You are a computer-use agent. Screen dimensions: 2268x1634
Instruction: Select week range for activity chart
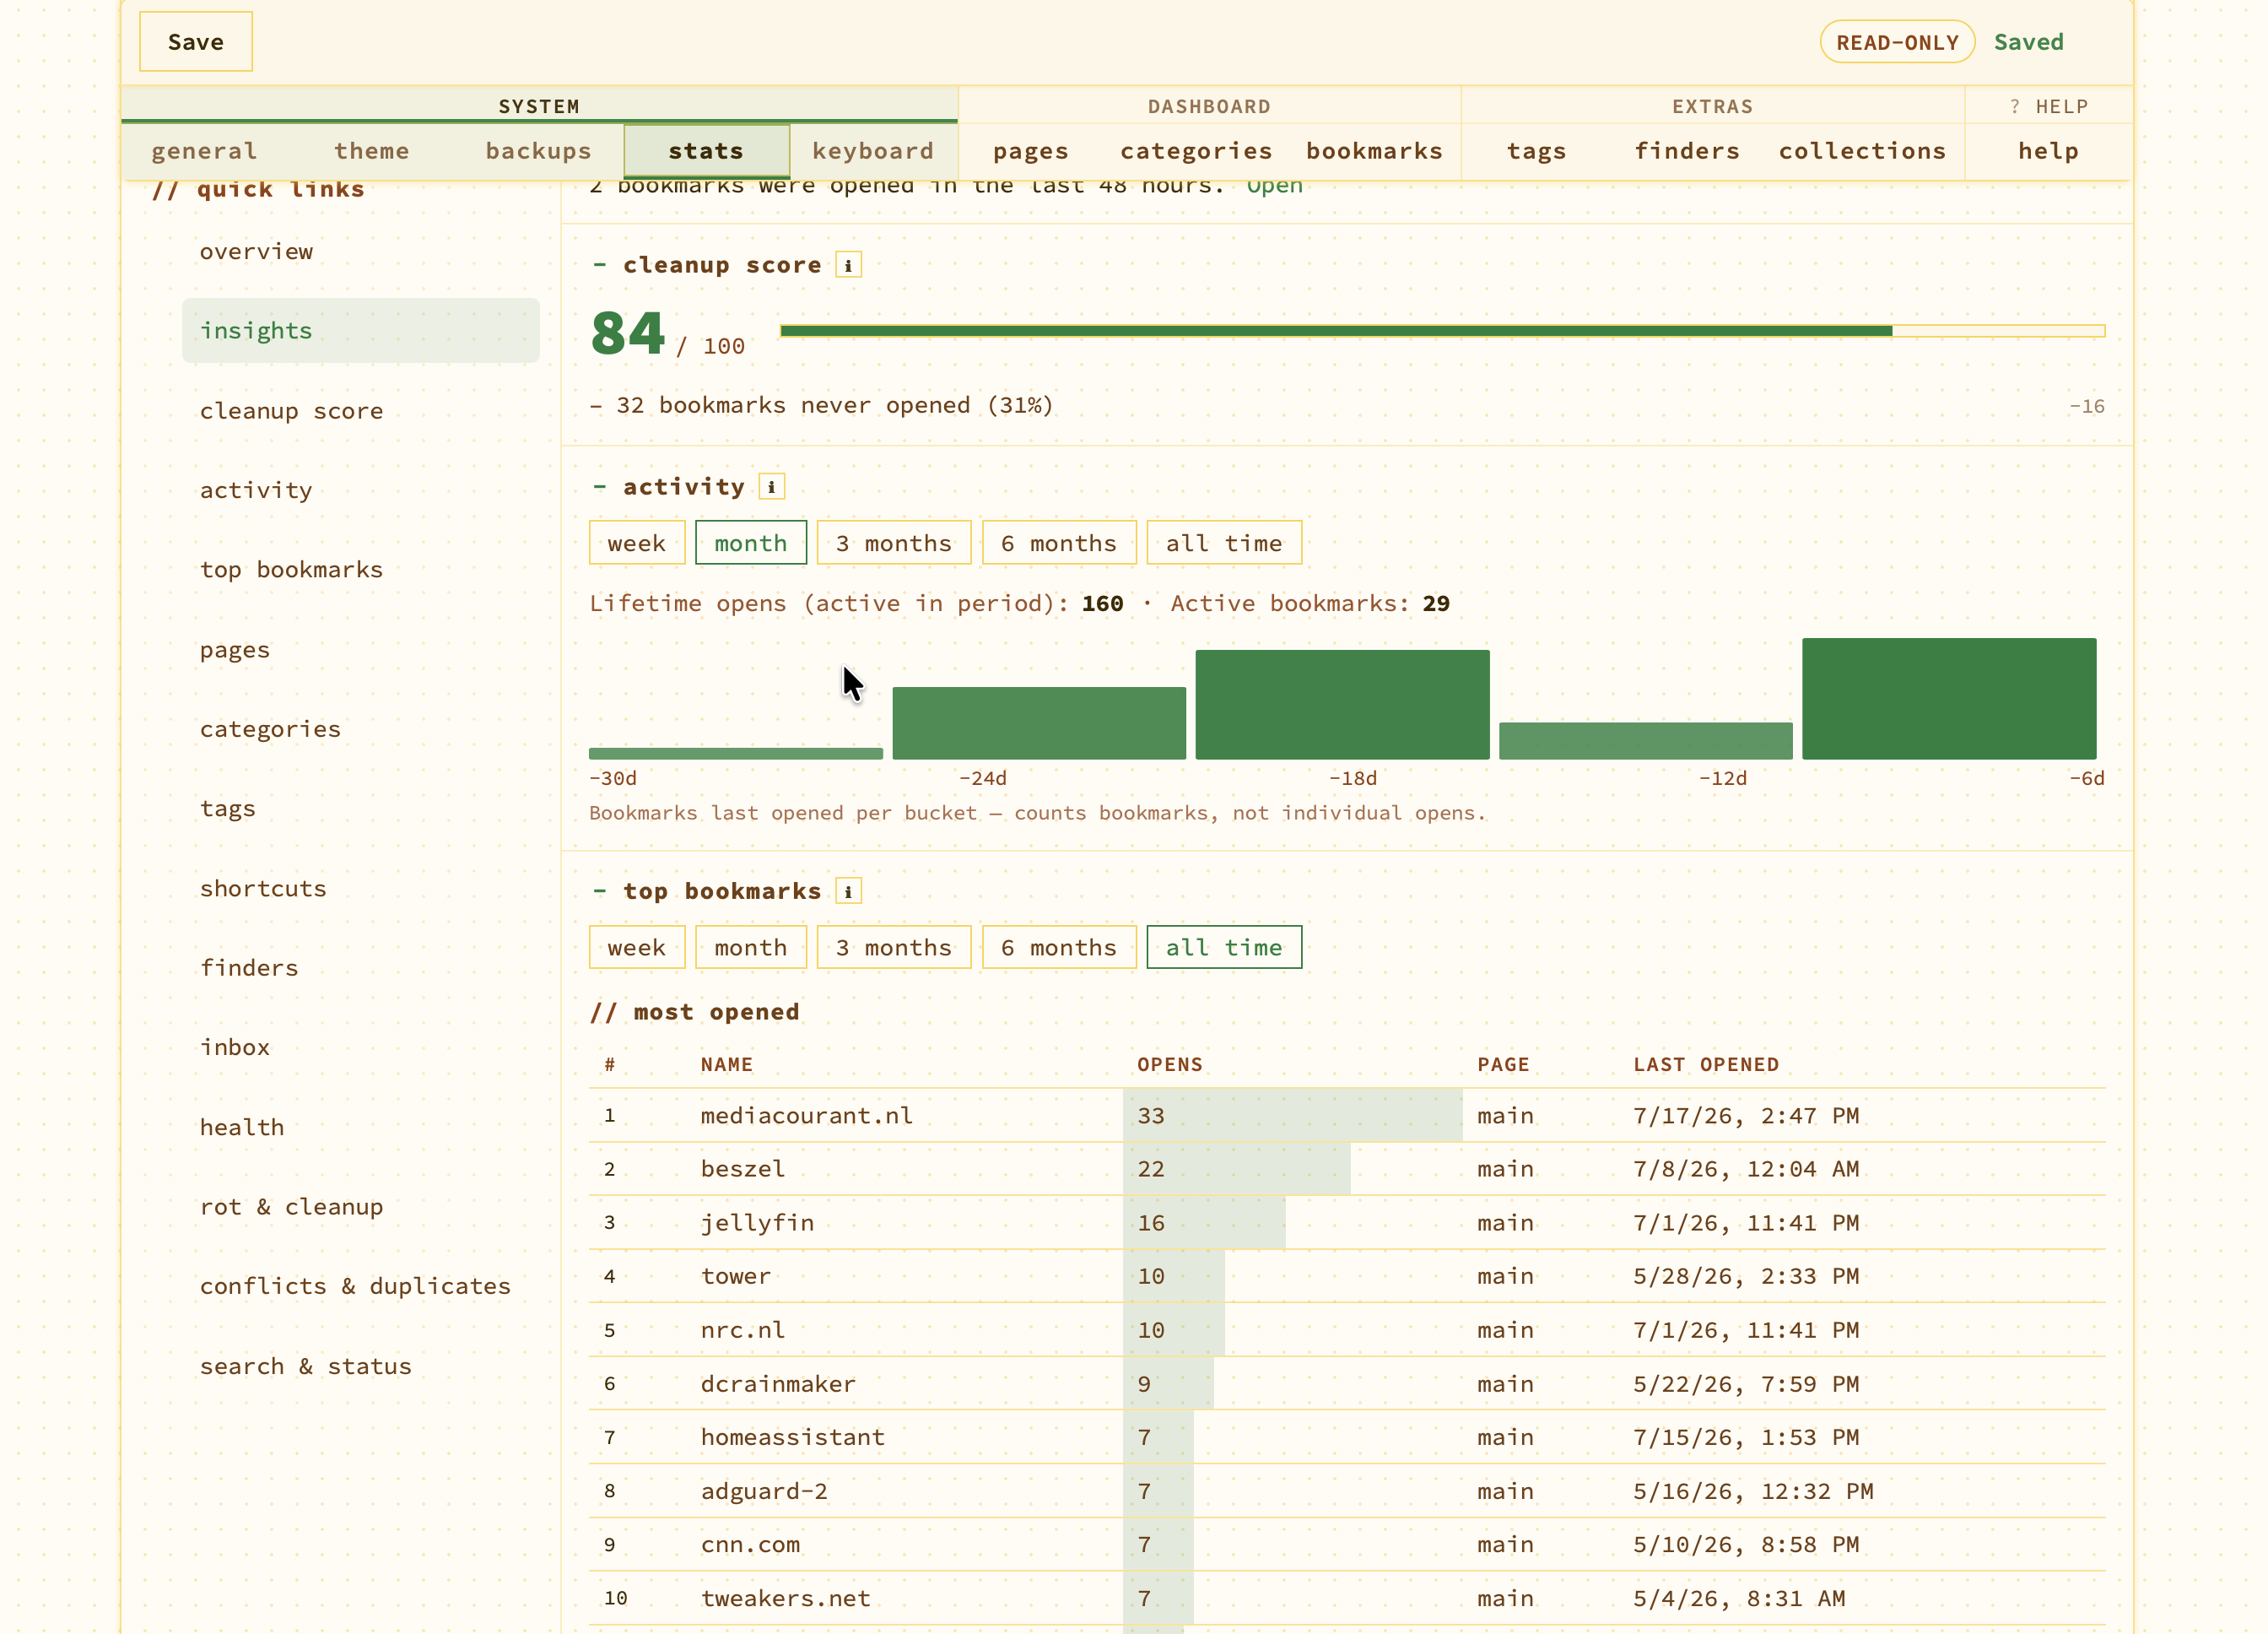point(637,543)
